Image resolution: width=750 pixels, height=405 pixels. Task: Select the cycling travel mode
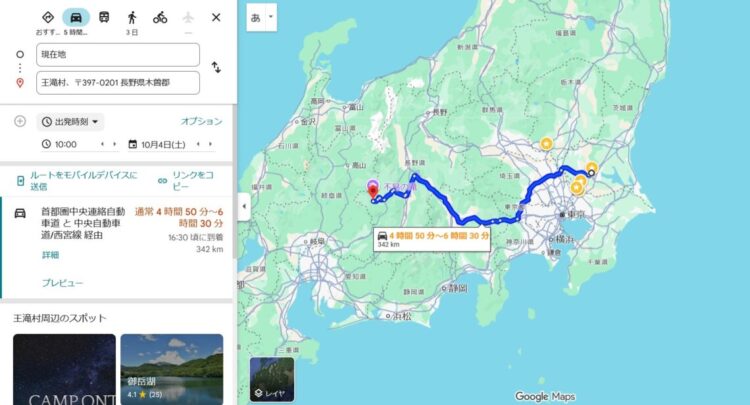click(x=160, y=18)
